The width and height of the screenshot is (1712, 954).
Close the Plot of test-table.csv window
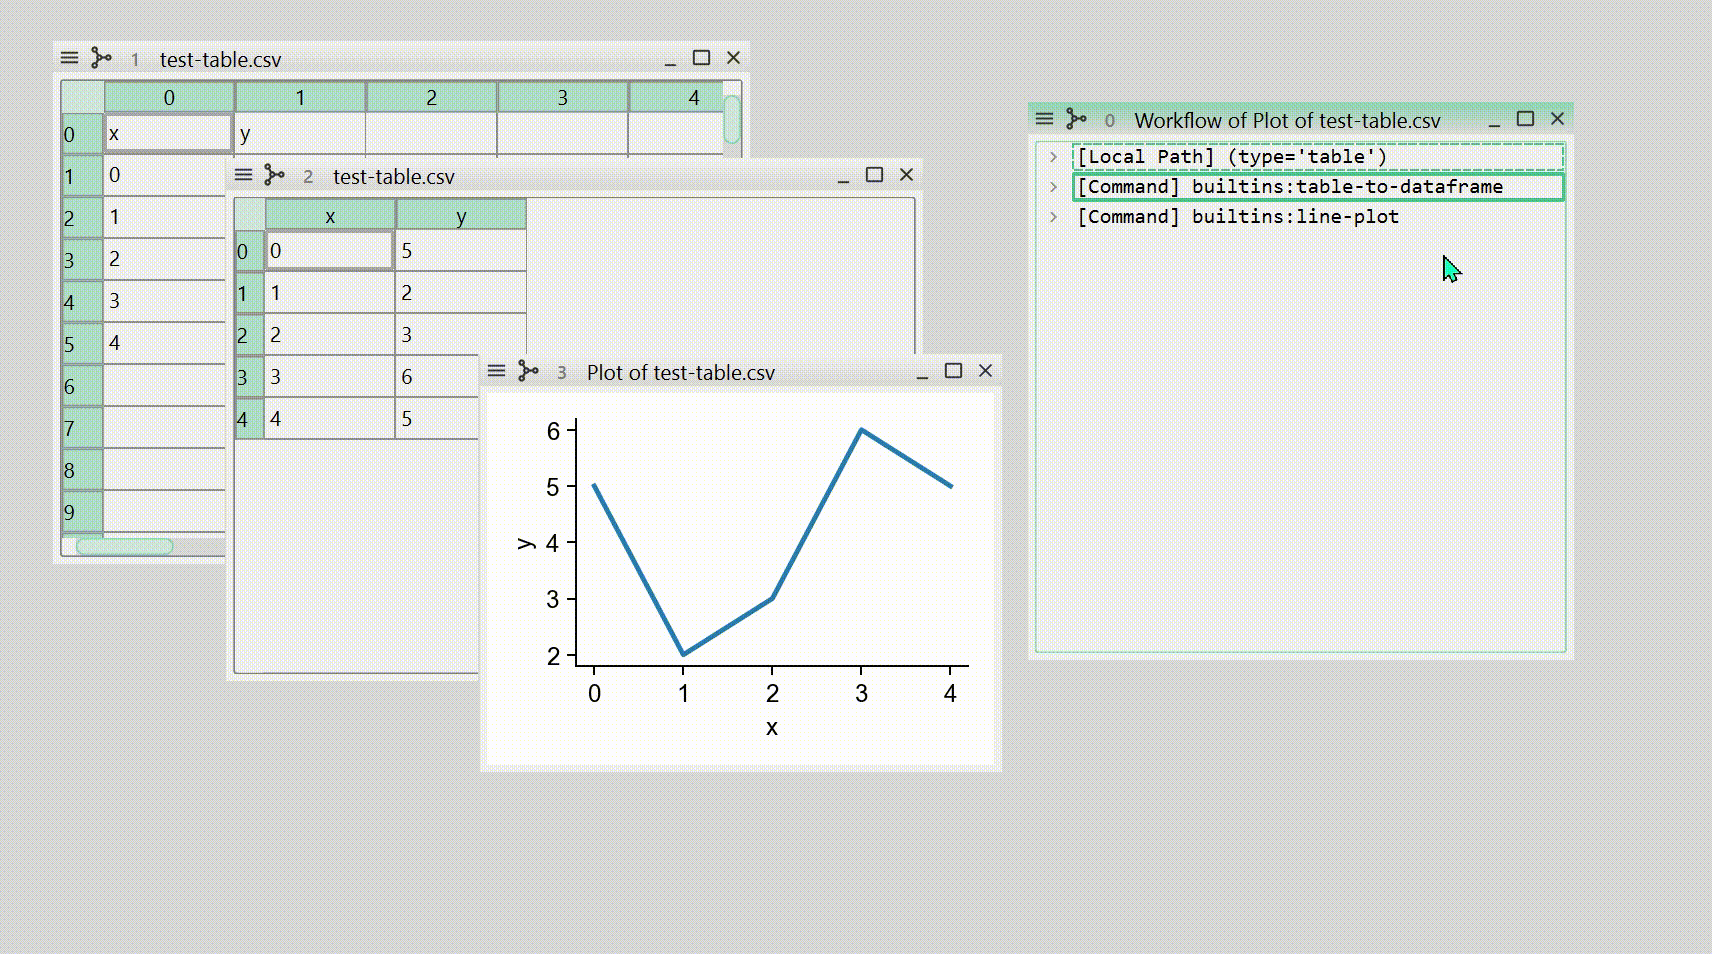985,371
